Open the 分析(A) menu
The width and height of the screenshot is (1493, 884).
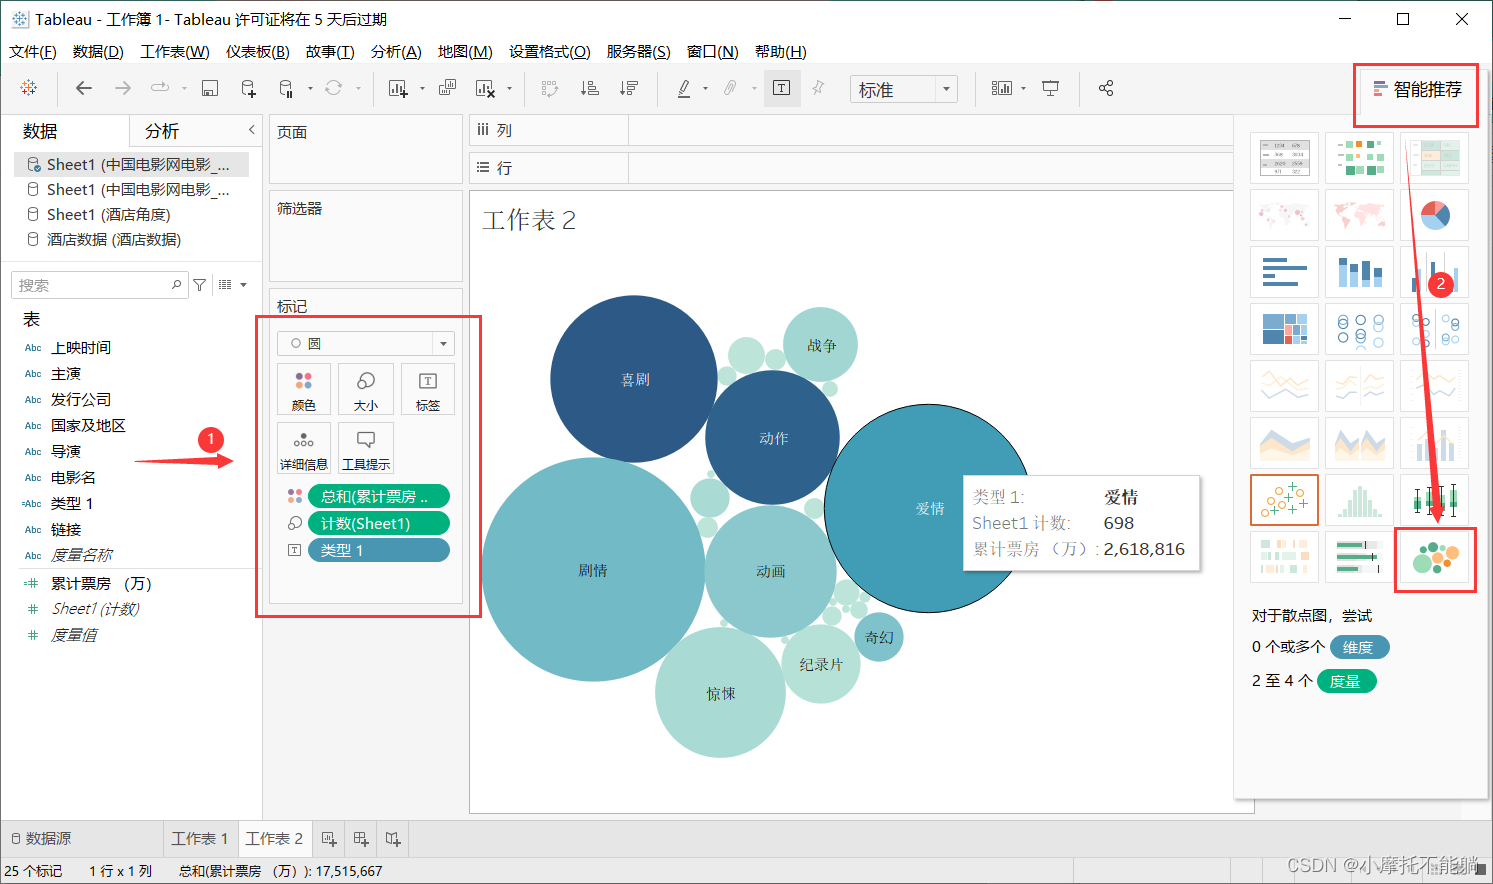pos(396,51)
